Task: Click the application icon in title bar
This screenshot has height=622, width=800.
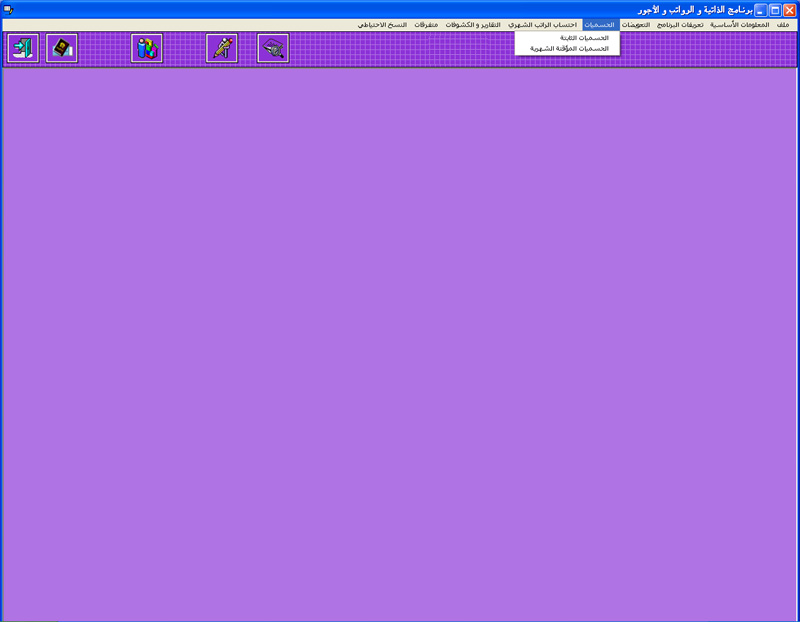Action: 9,9
